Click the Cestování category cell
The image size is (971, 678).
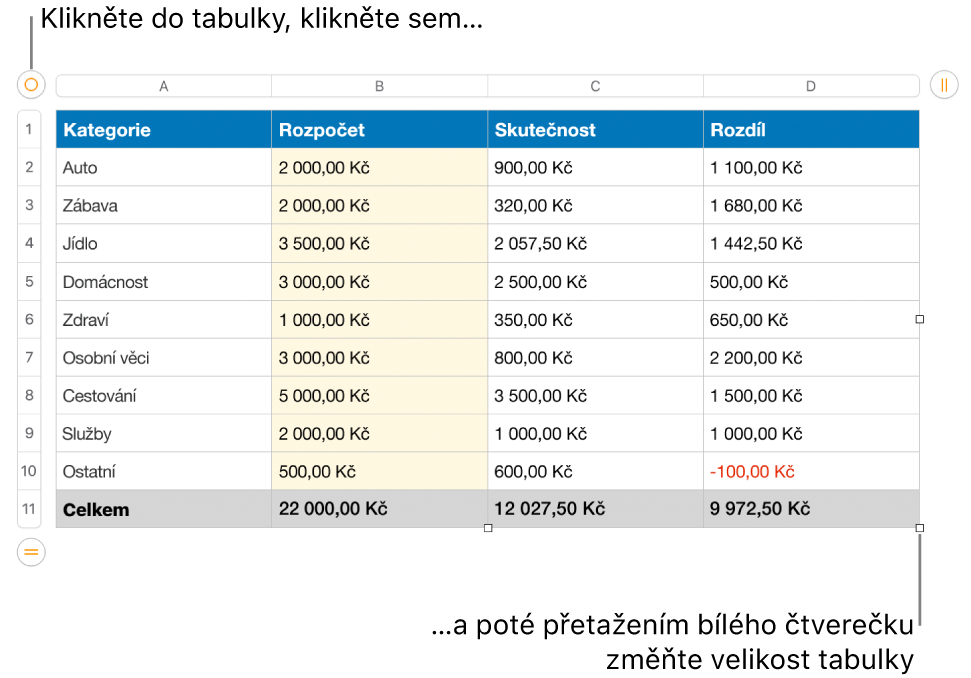(x=163, y=396)
